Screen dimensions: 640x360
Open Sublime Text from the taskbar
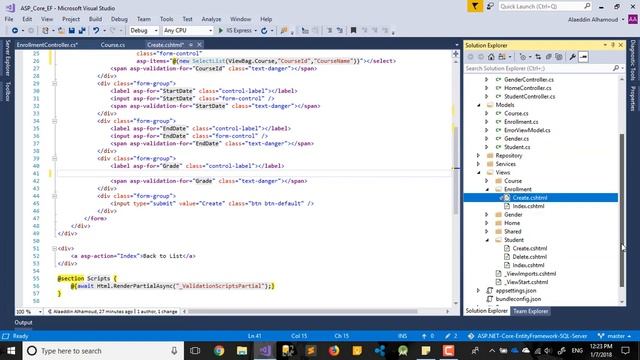pyautogui.click(x=311, y=351)
